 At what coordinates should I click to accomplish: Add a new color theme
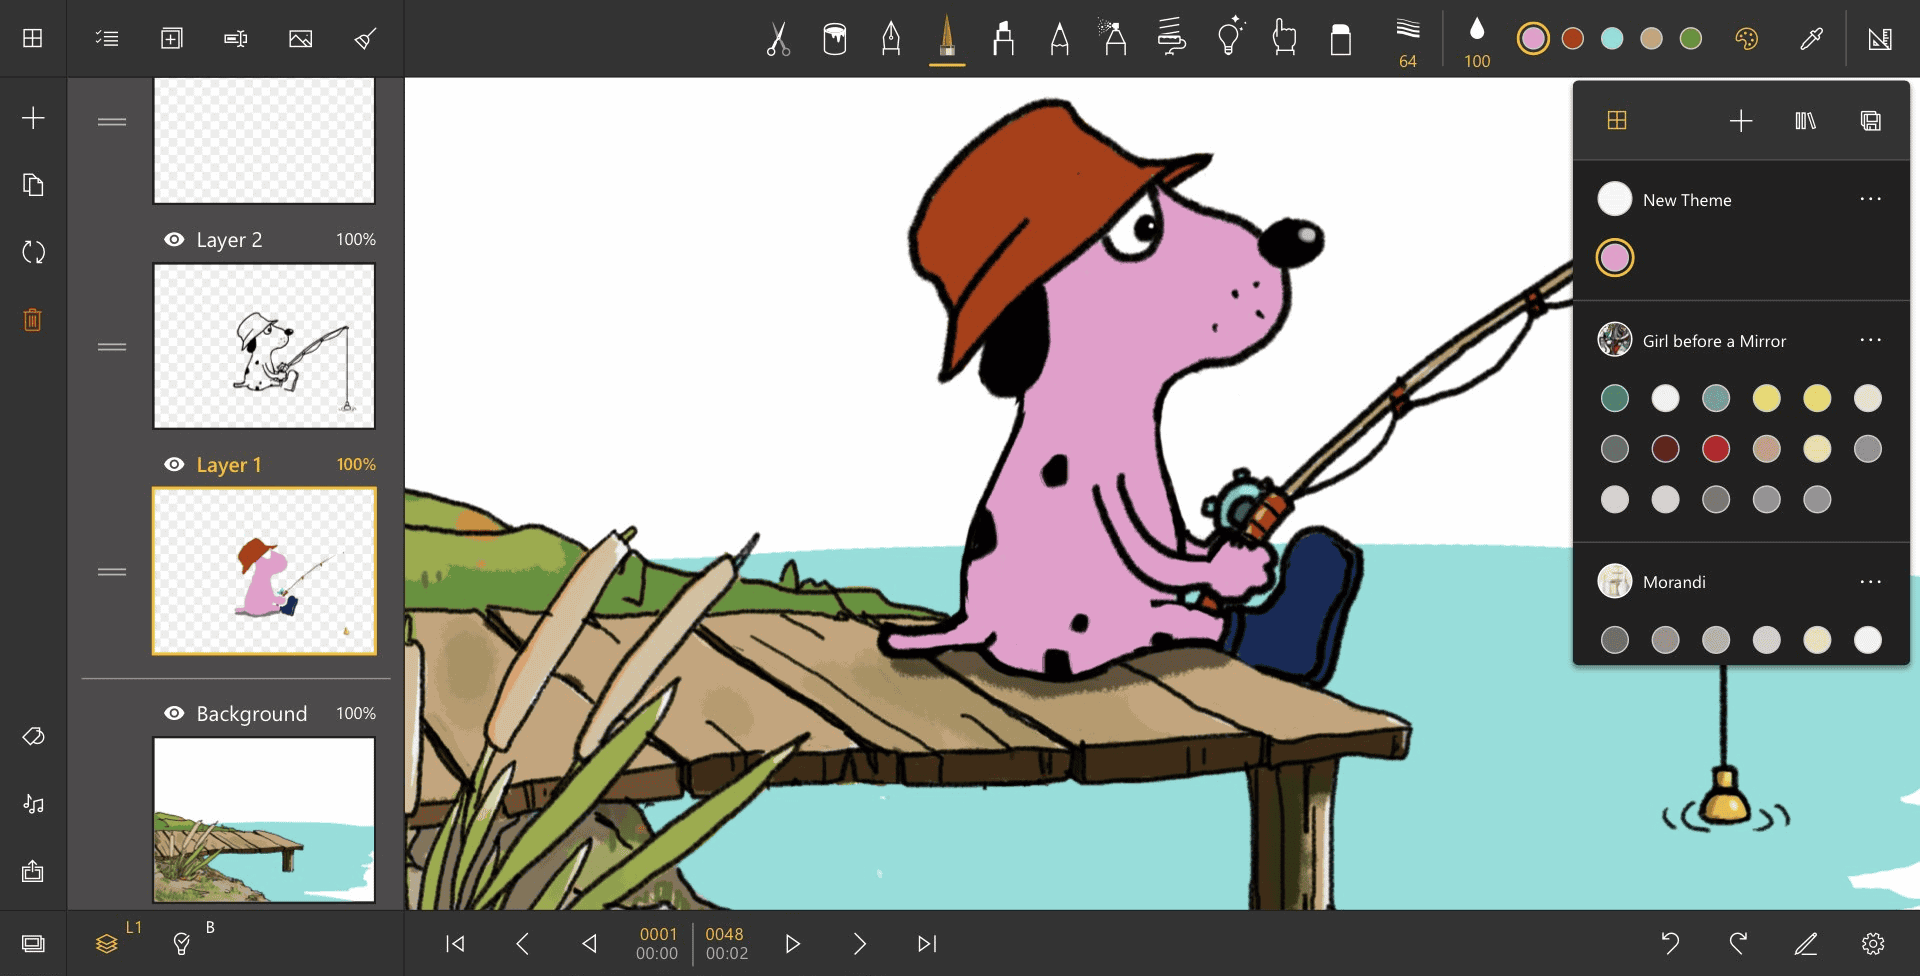[x=1741, y=121]
